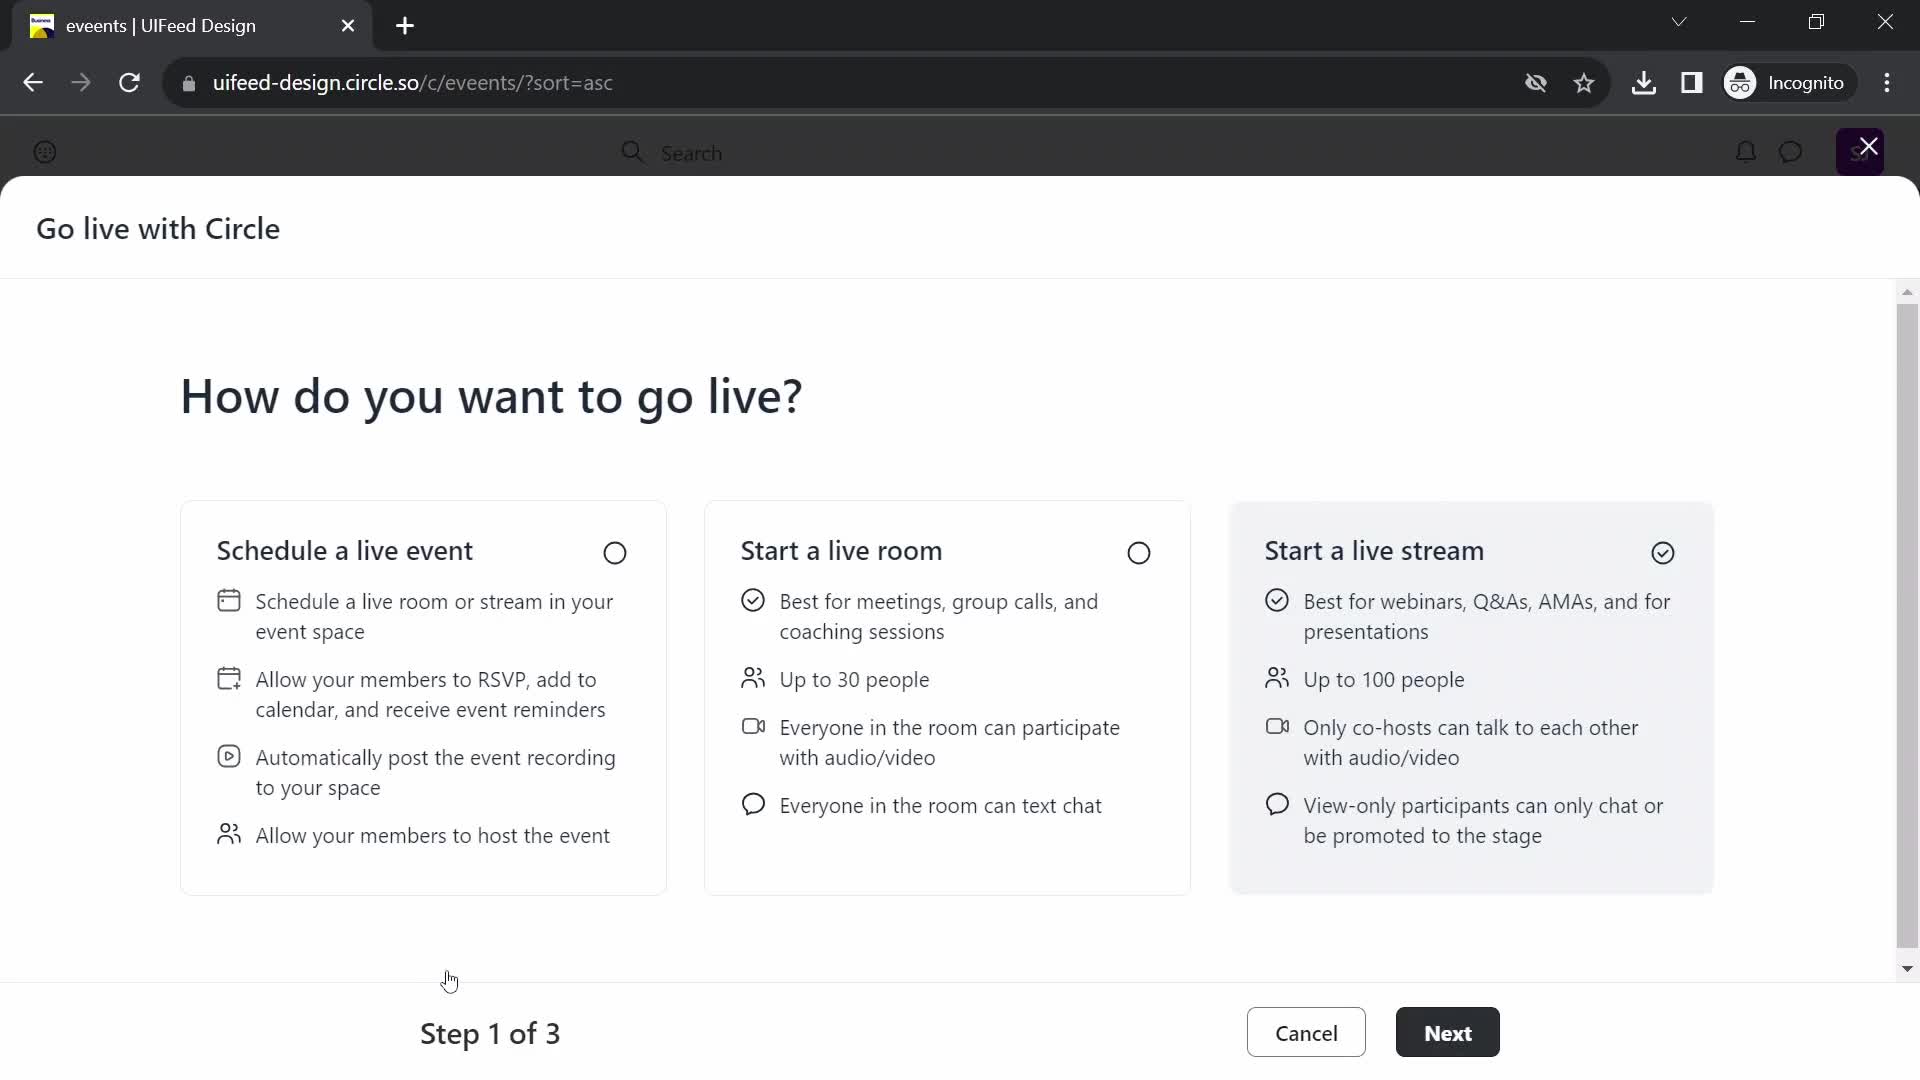Image resolution: width=1920 pixels, height=1080 pixels.
Task: Click the people icon in Start a live room
Action: click(x=753, y=678)
